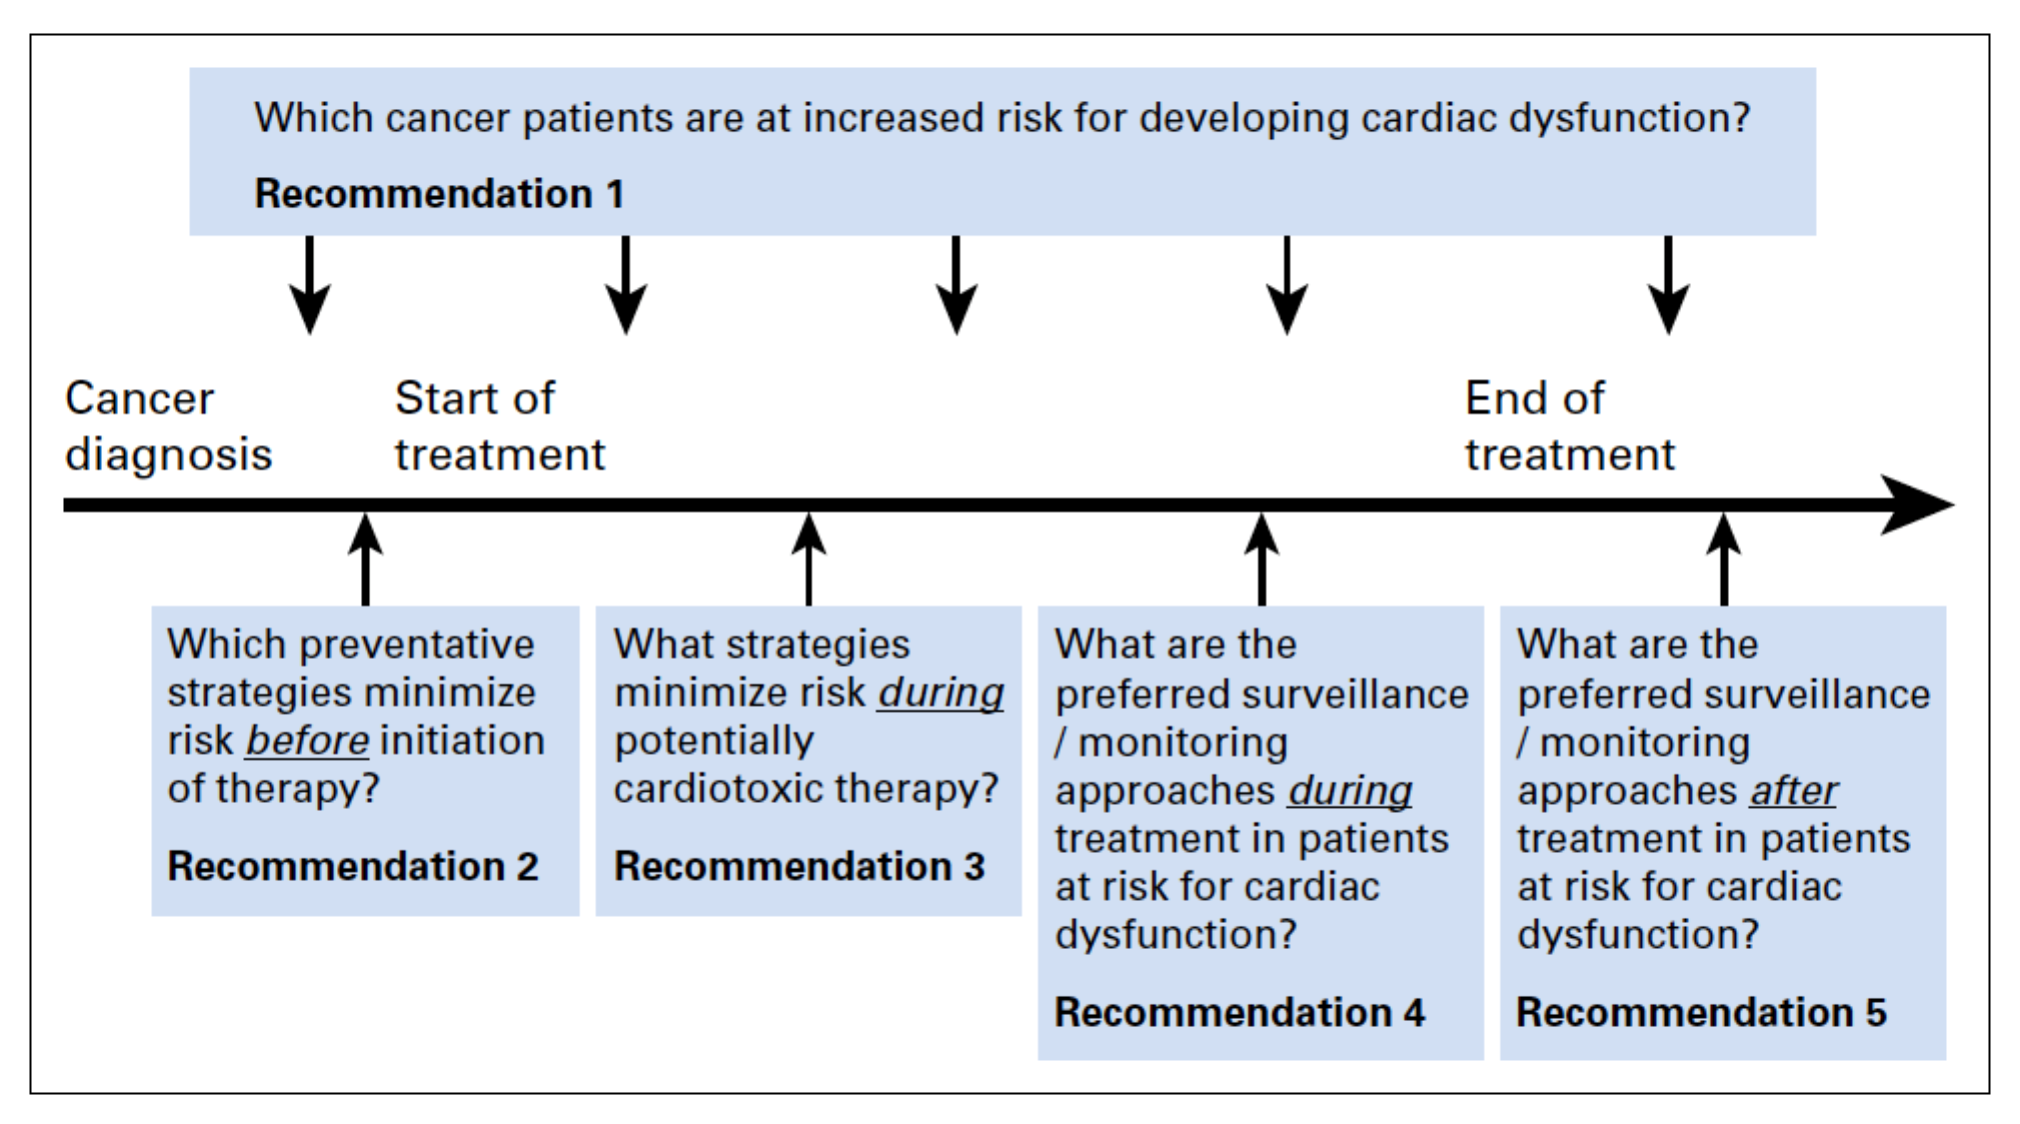This screenshot has height=1124, width=2020.
Task: Click the "End of treatment" timeline label
Action: (x=1569, y=426)
